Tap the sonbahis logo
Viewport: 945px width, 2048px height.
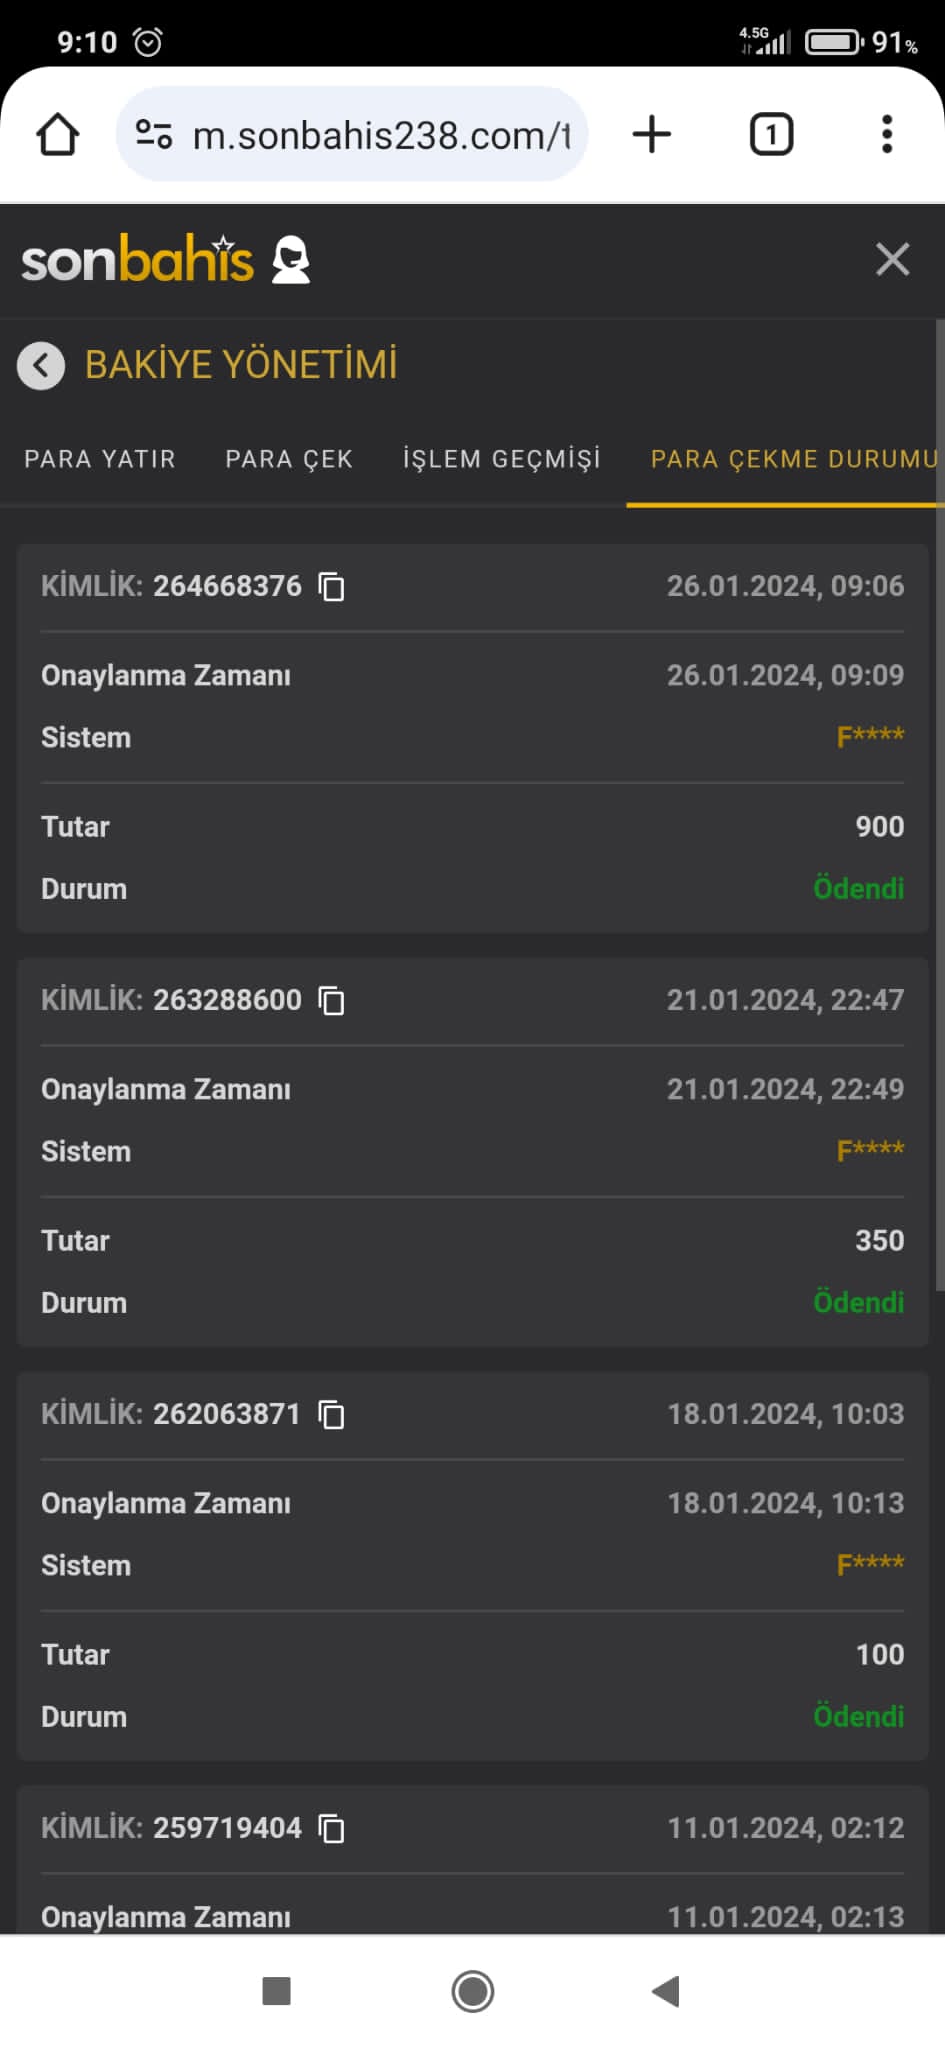pos(137,261)
